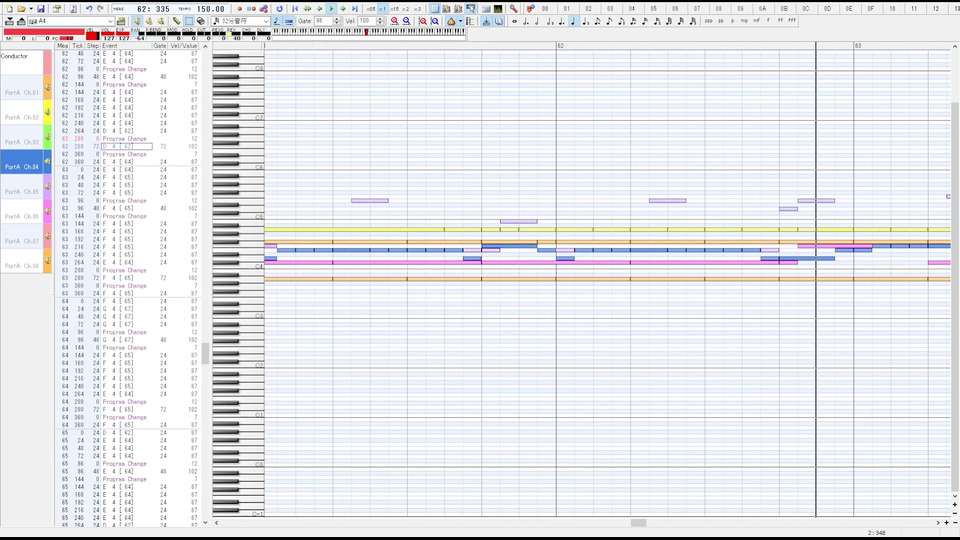
Task: Start playback with the Play button
Action: click(x=331, y=9)
